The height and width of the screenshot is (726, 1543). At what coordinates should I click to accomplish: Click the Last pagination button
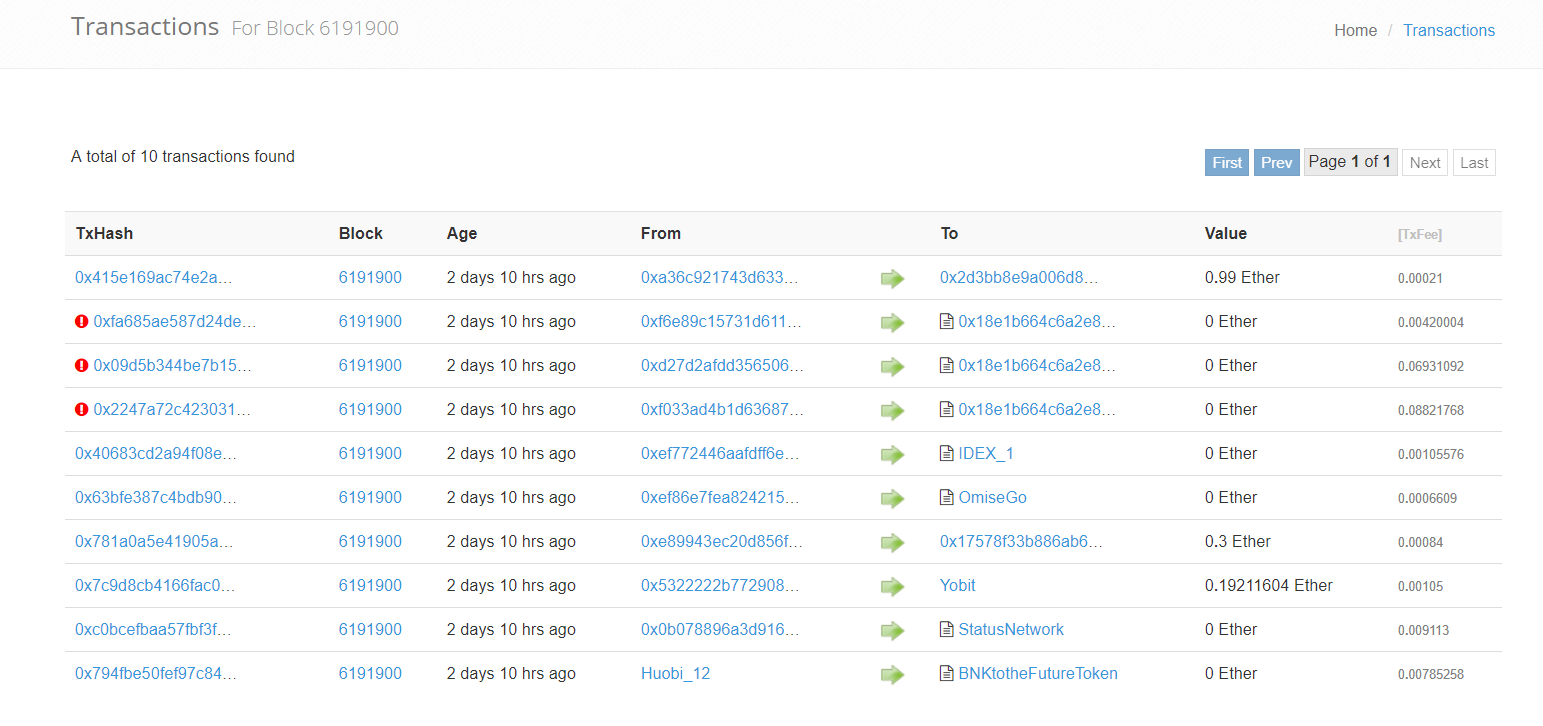(x=1474, y=163)
